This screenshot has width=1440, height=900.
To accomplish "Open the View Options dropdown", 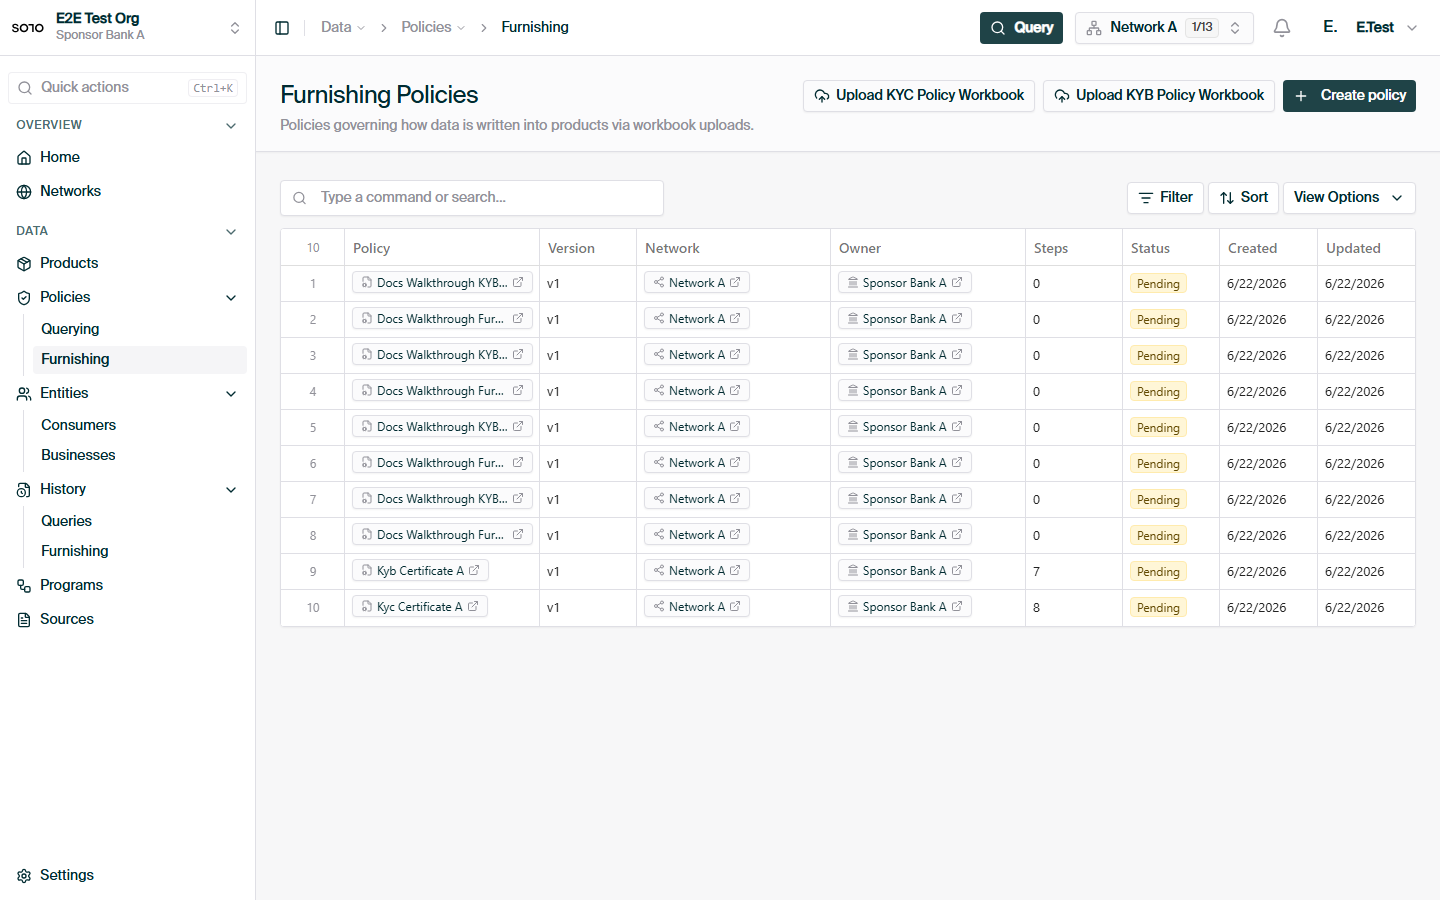I will click(x=1349, y=198).
